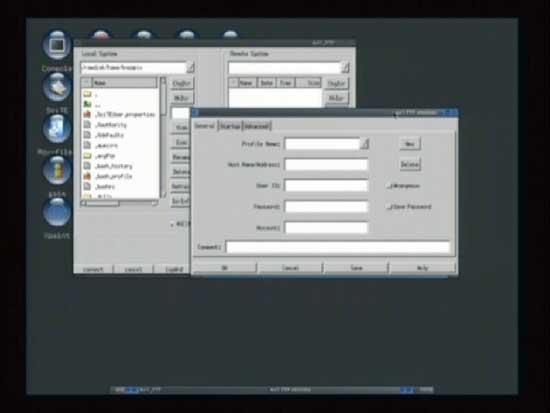The image size is (550, 413).
Task: Click the Comment input field
Action: [x=338, y=247]
